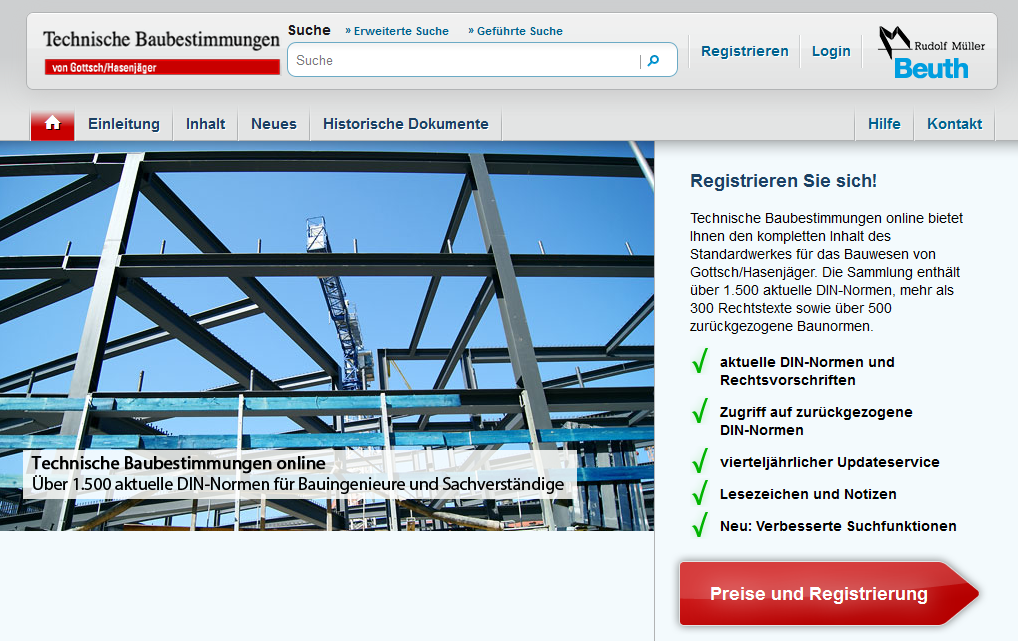Image resolution: width=1018 pixels, height=641 pixels.
Task: Click 'Lesezeichen und Notizen' text
Action: [x=808, y=494]
